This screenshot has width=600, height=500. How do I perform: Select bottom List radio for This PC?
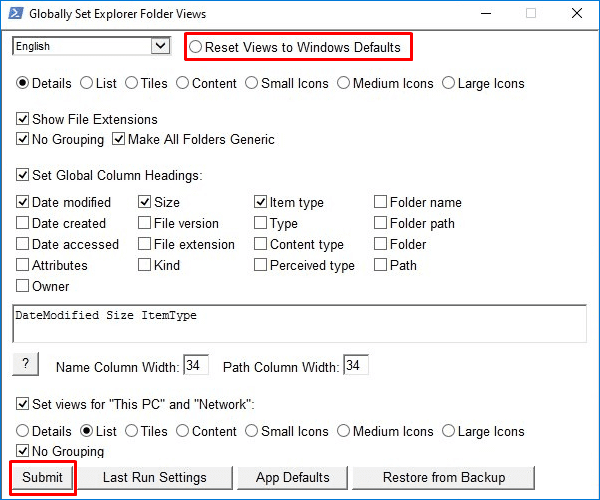(86, 431)
